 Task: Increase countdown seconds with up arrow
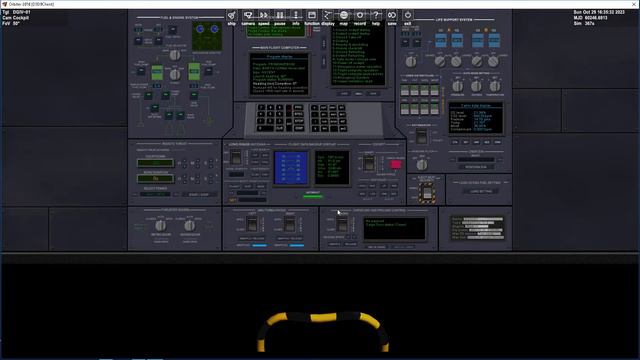(211, 161)
